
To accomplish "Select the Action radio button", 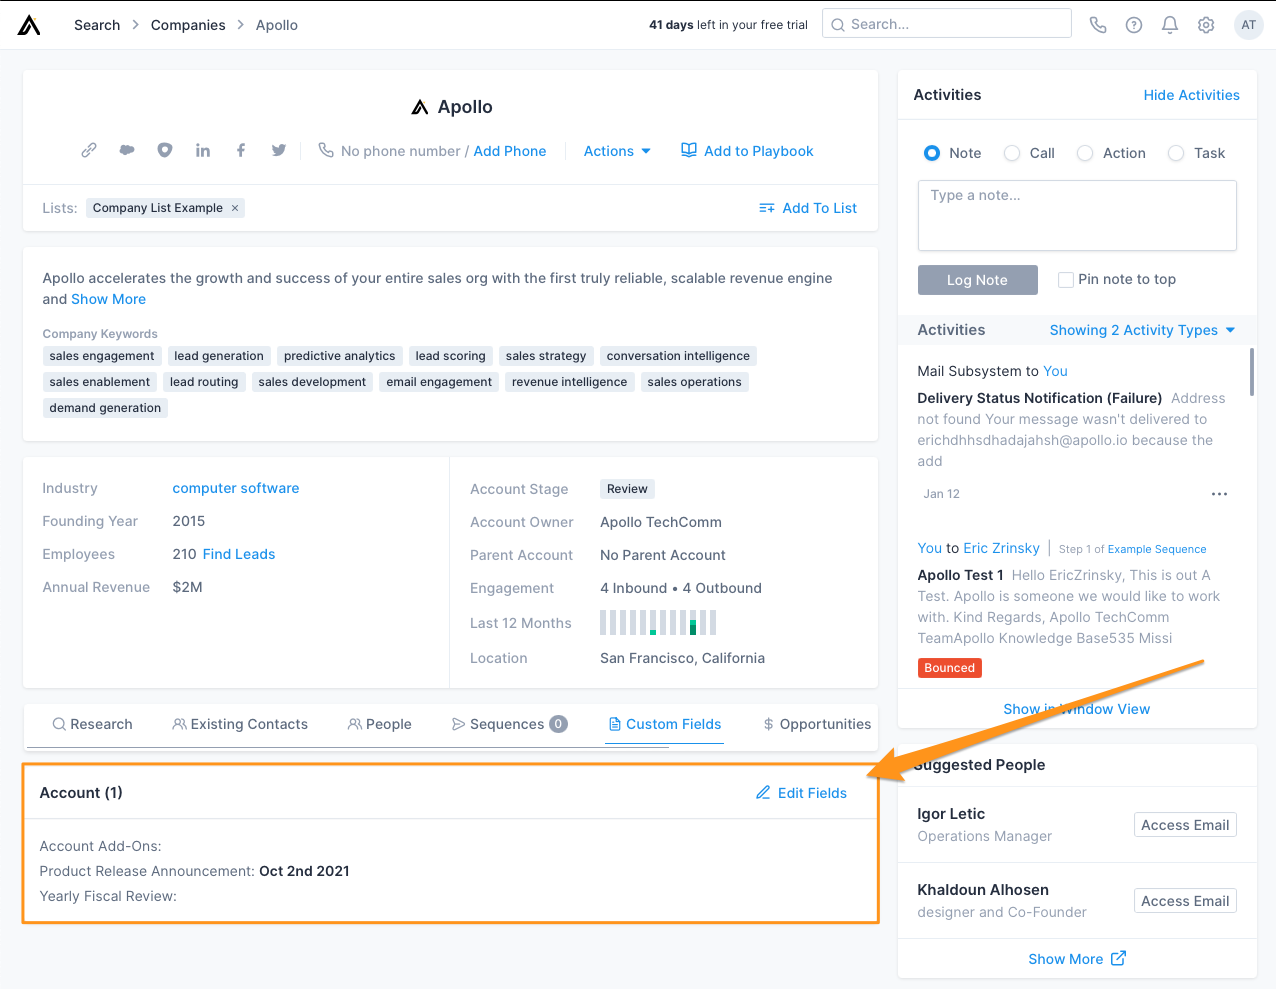I will point(1085,153).
